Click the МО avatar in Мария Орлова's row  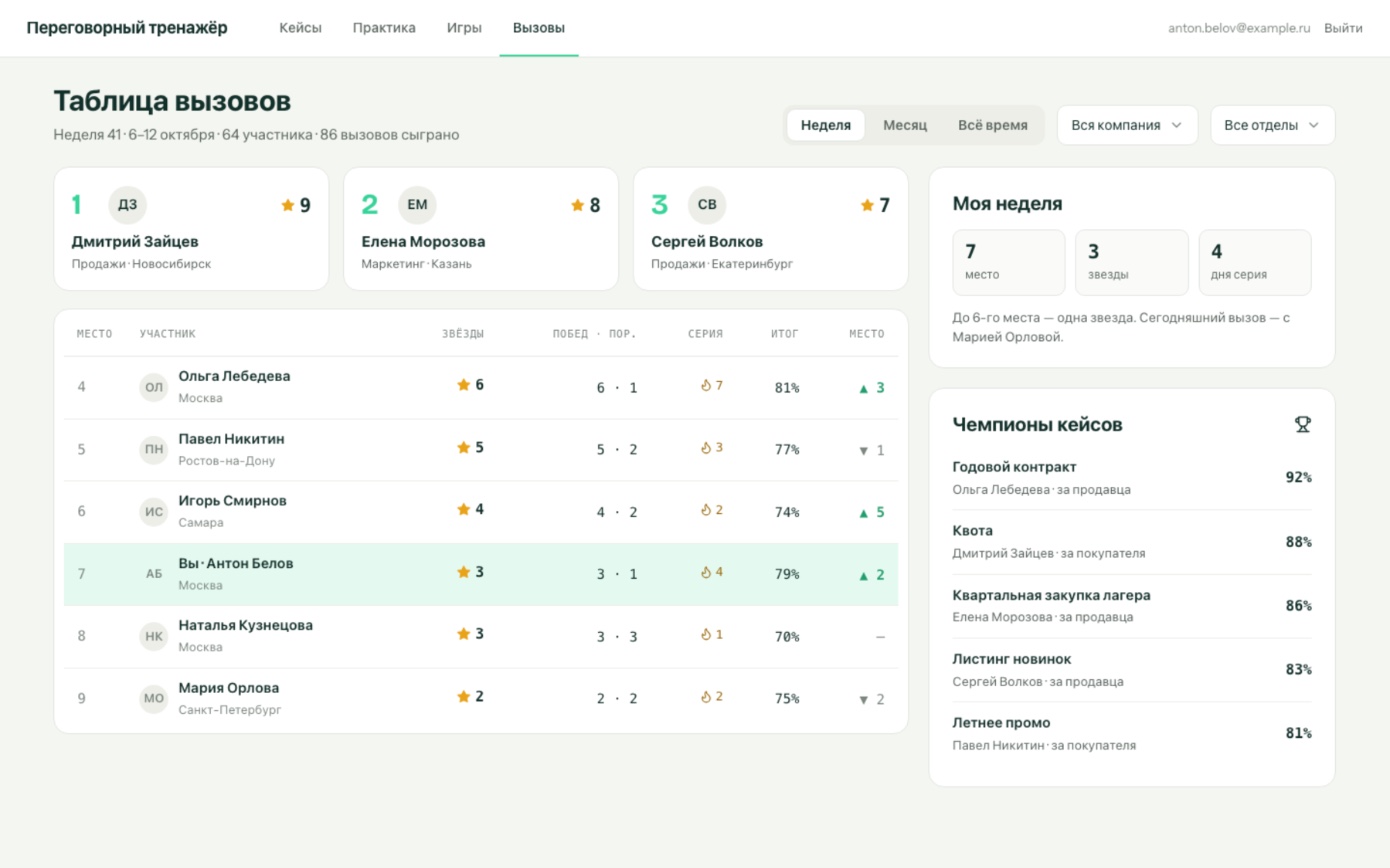coord(154,699)
